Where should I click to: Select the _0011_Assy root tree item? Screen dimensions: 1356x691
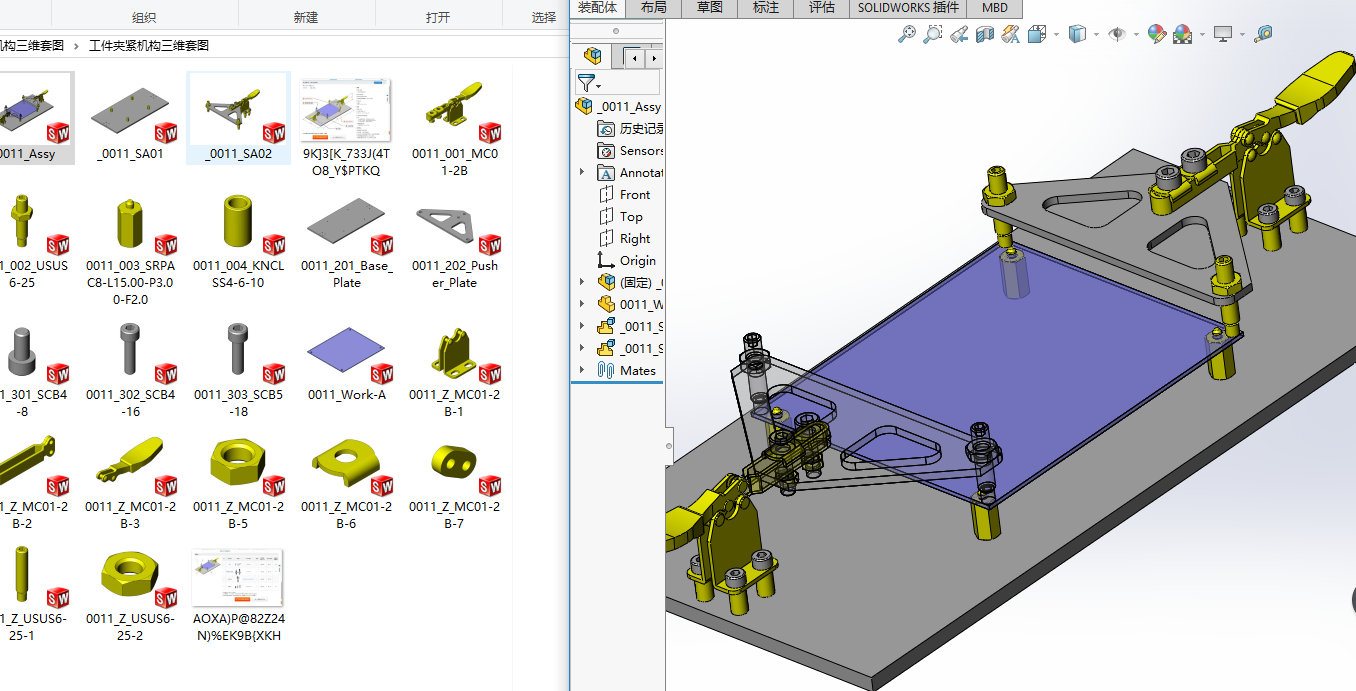click(x=619, y=106)
